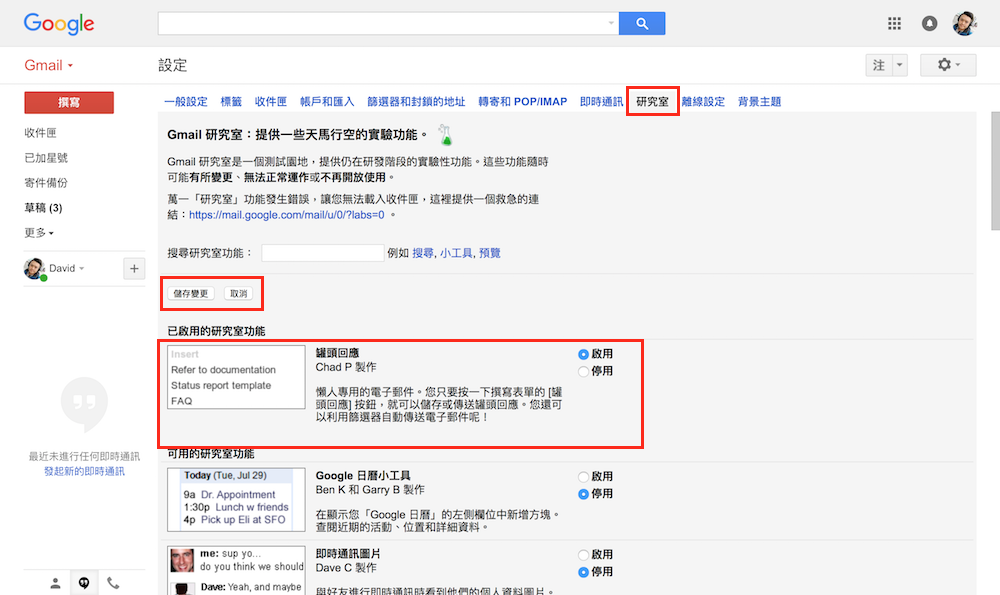Image resolution: width=1000 pixels, height=595 pixels.
Task: Open the Google apps grid launcher
Action: 894,23
